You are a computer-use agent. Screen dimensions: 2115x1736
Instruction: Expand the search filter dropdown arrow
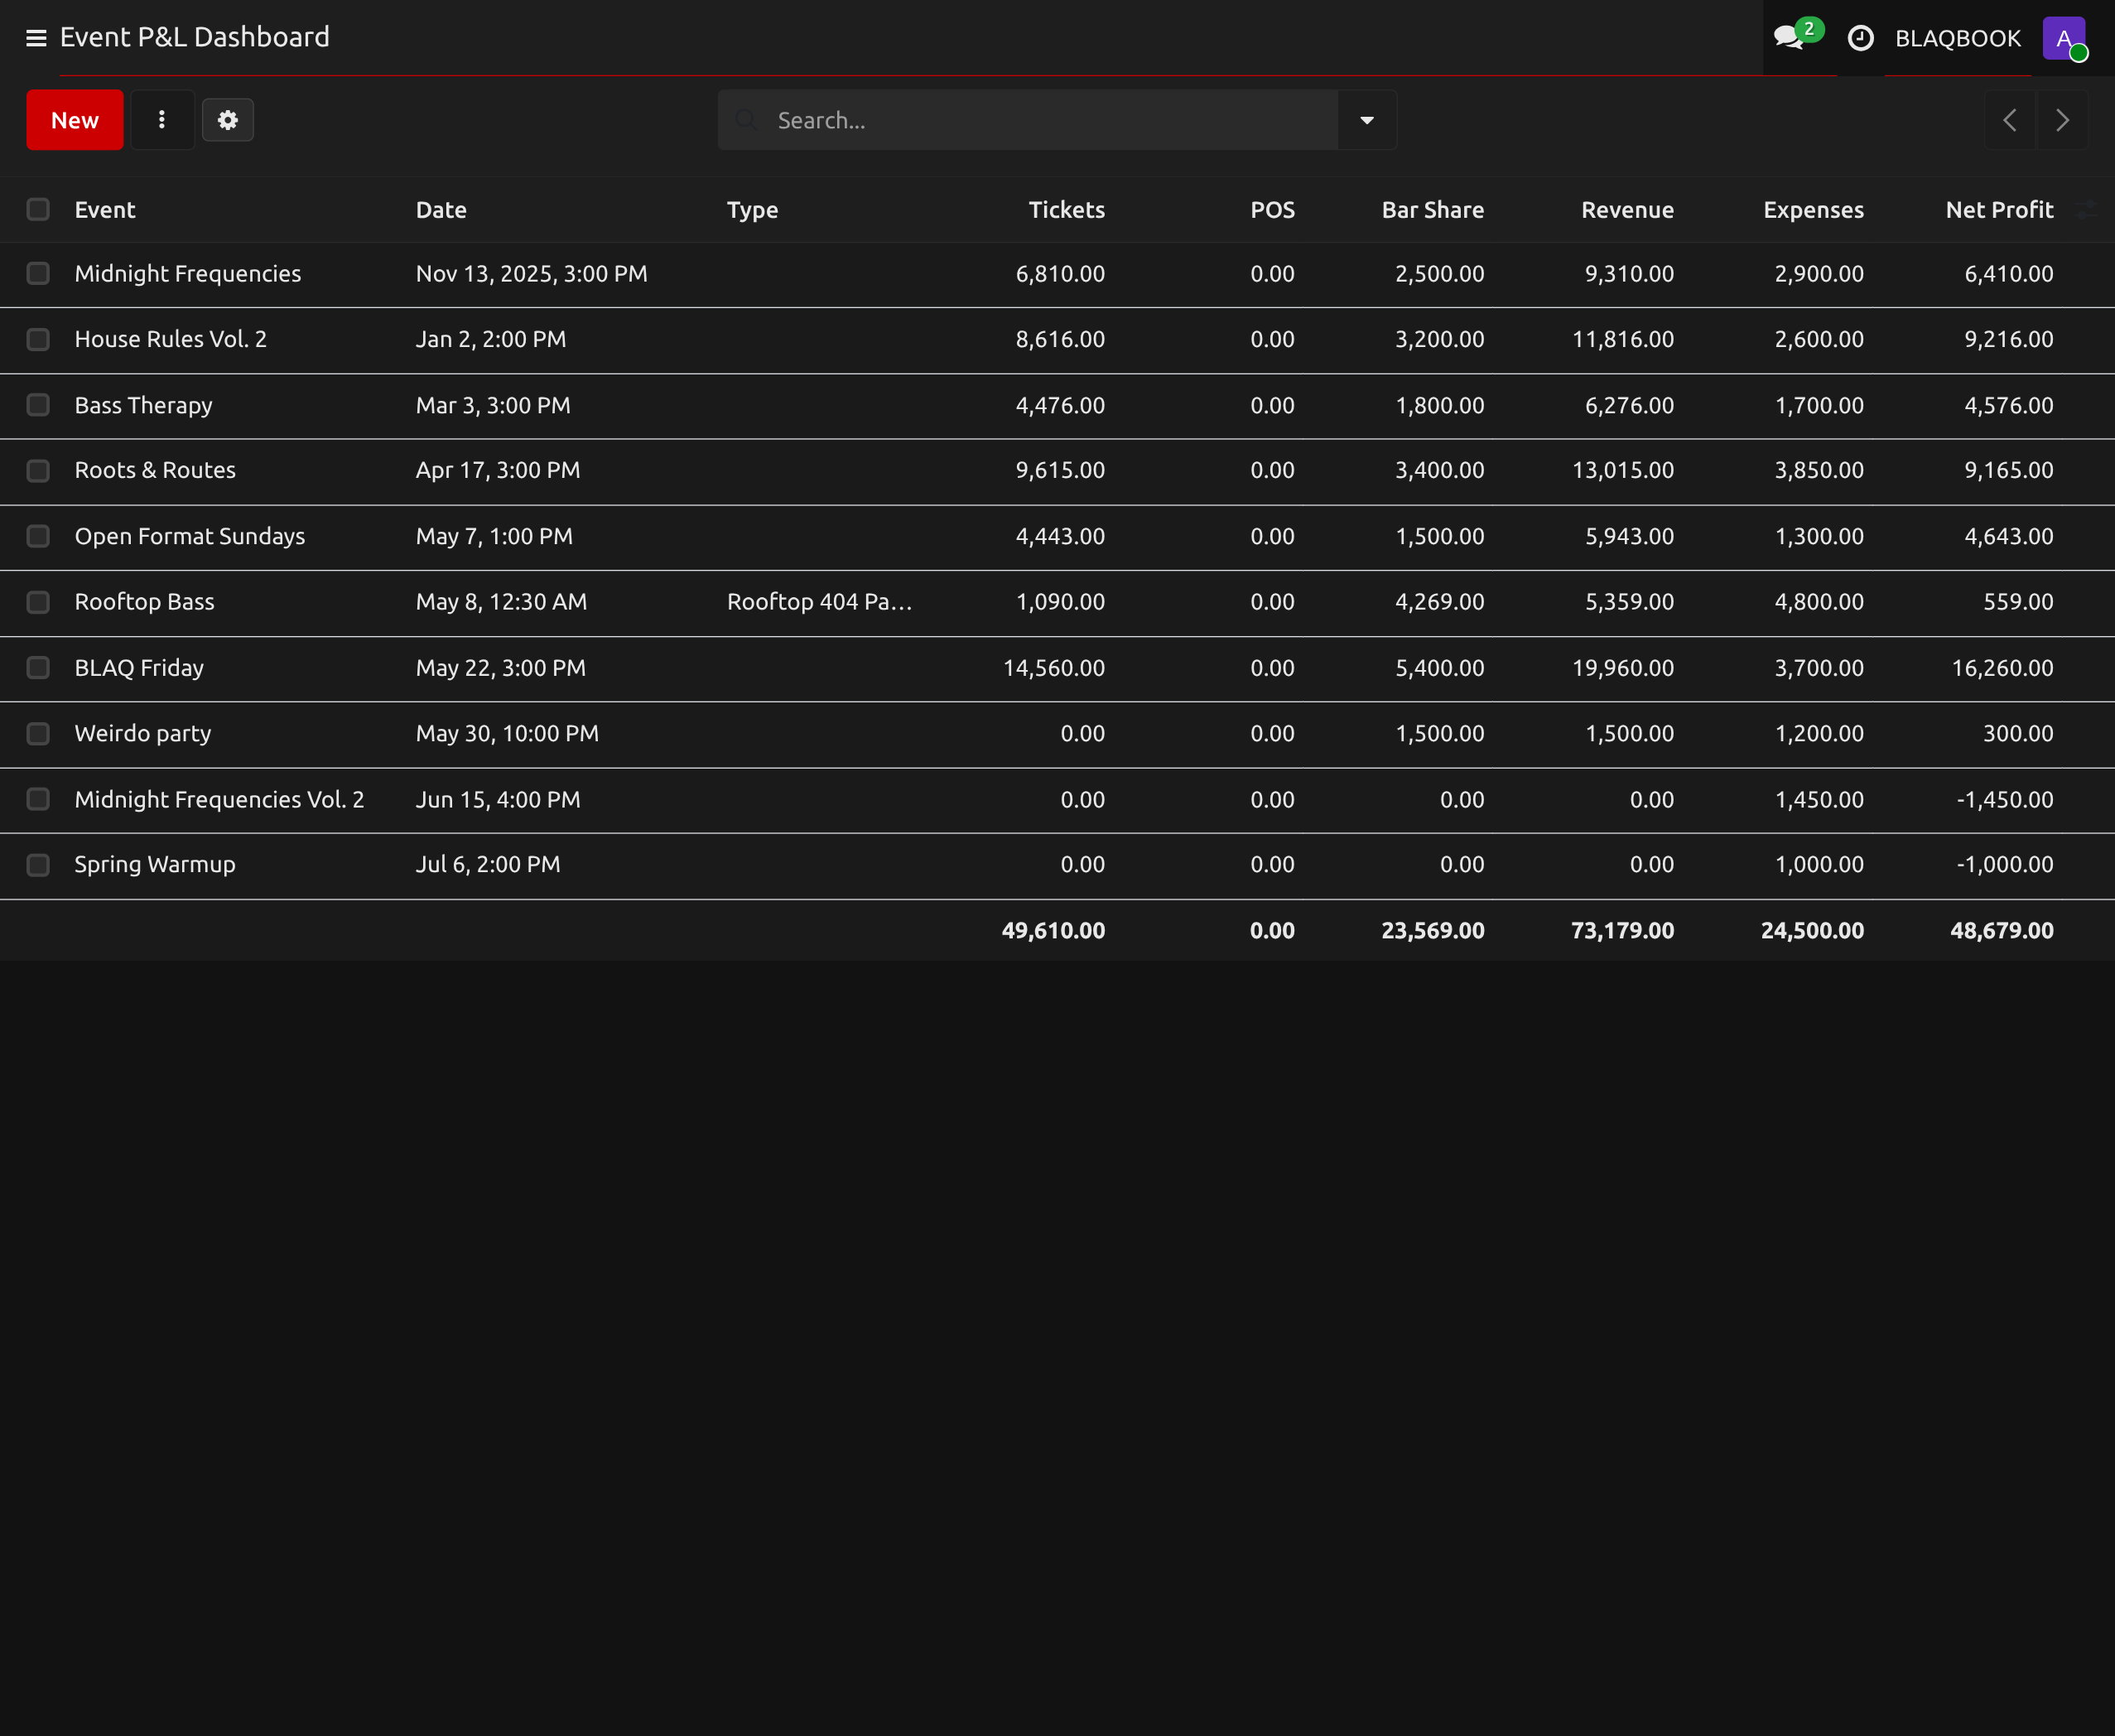click(1367, 120)
